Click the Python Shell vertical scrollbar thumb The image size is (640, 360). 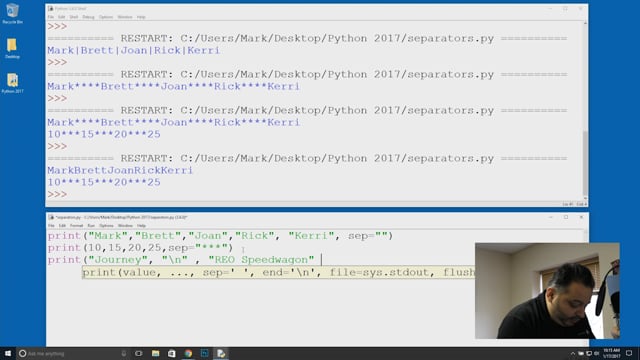click(x=585, y=163)
